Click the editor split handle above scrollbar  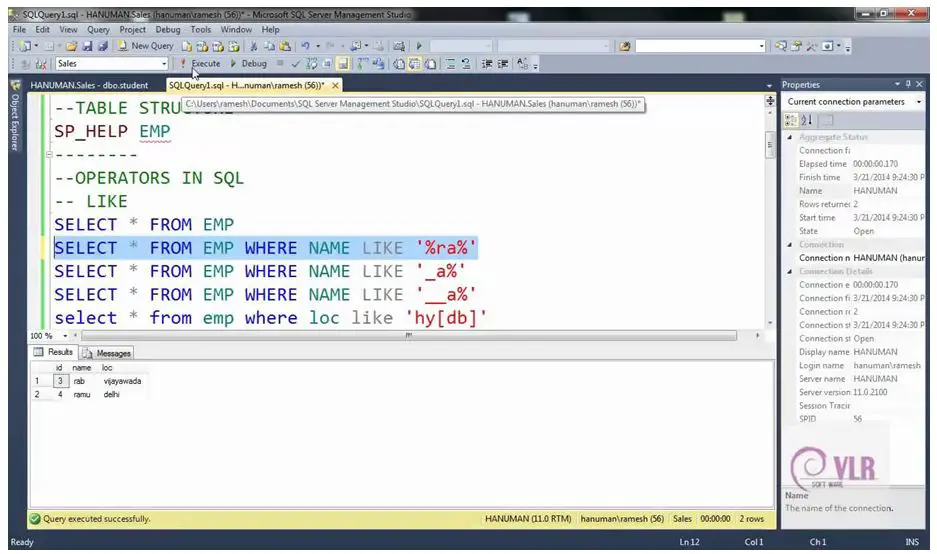tap(770, 101)
